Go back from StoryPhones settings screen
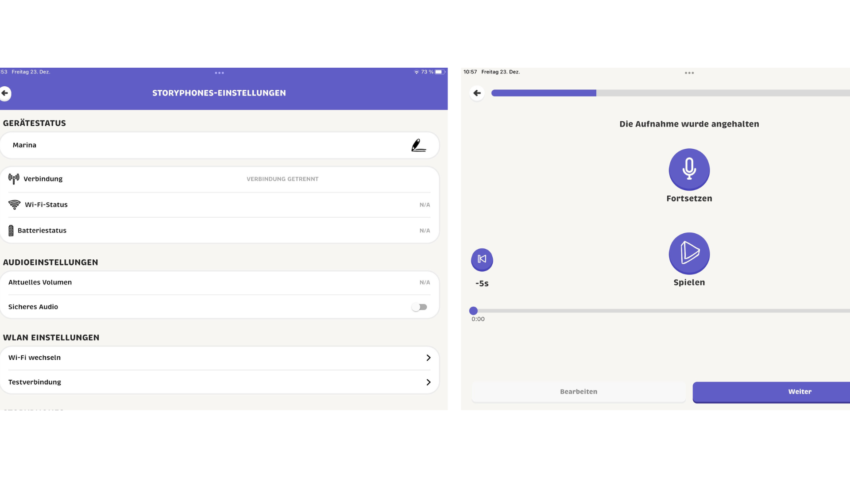The width and height of the screenshot is (850, 478). pyautogui.click(x=5, y=93)
